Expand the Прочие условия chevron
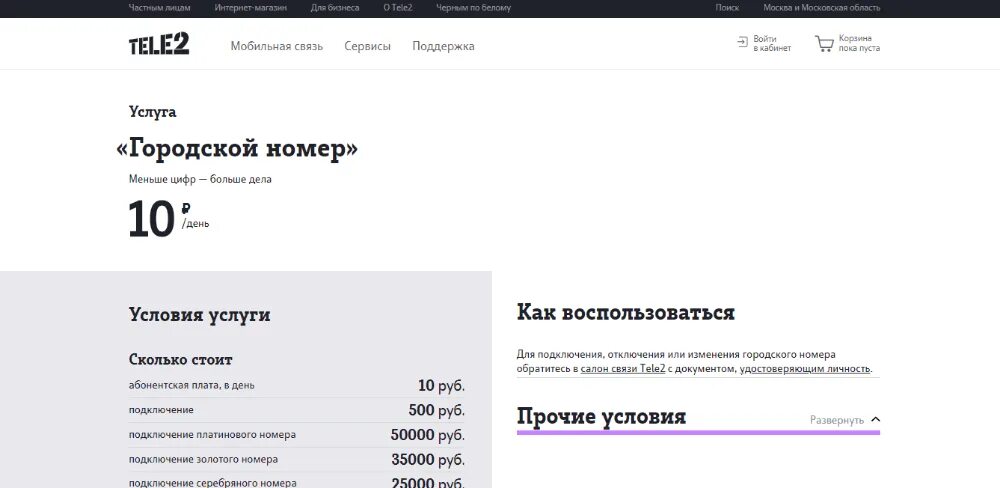1000x488 pixels. [876, 419]
